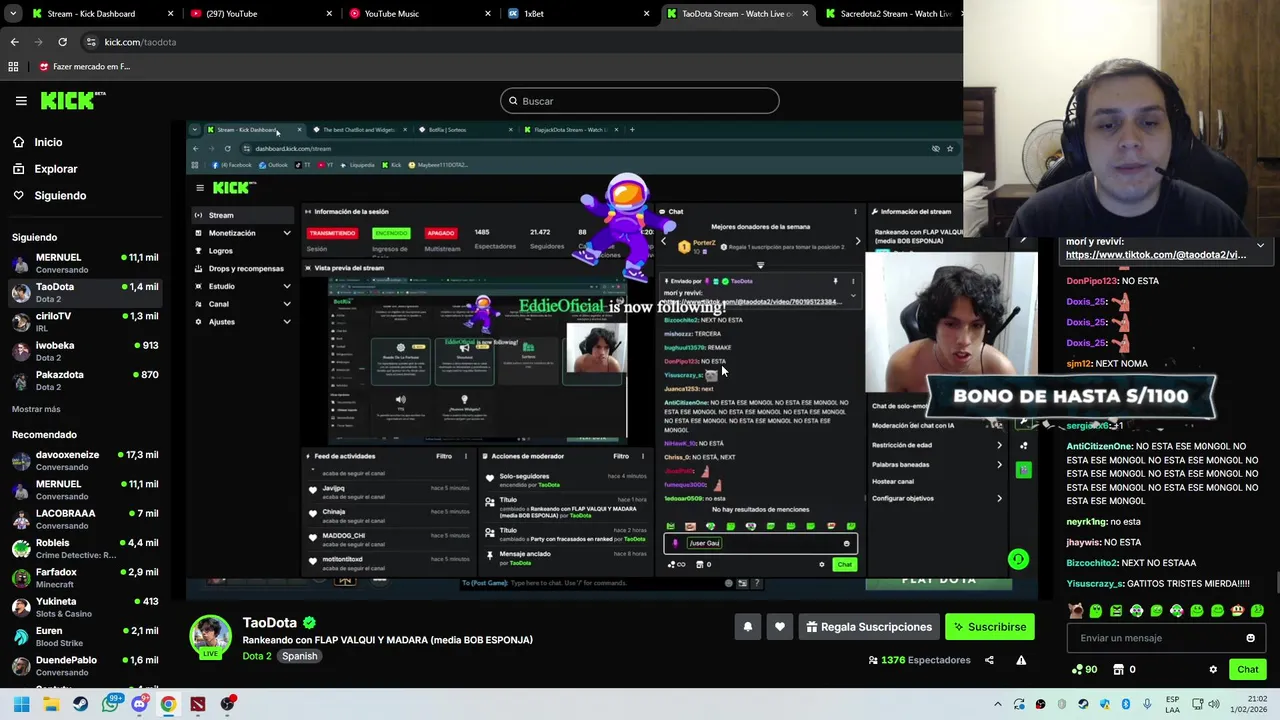The image size is (1280, 720).
Task: Close the Stream - Kick Dashboard tab
Action: tap(170, 14)
